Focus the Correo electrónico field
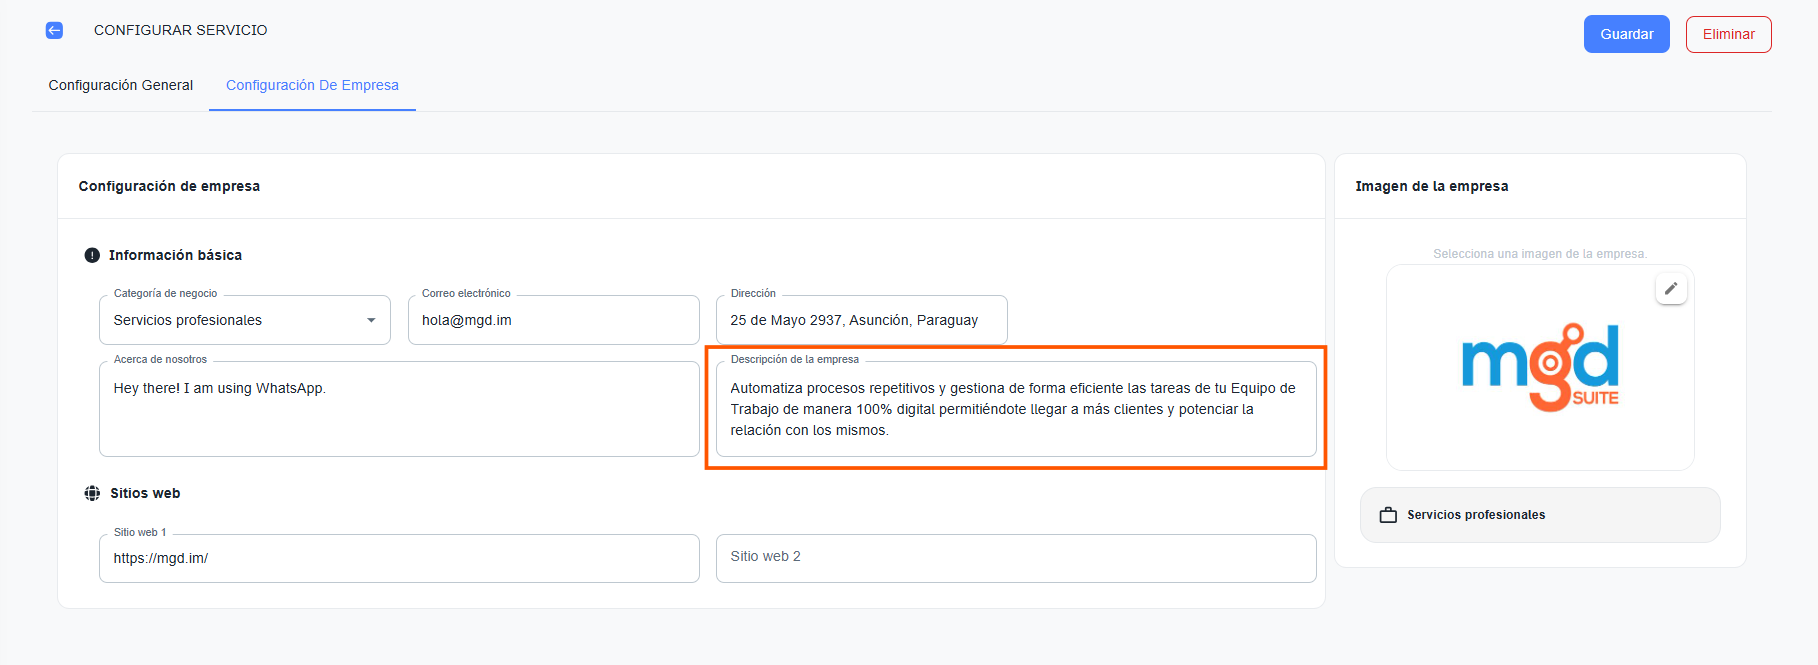This screenshot has width=1818, height=665. tap(553, 320)
